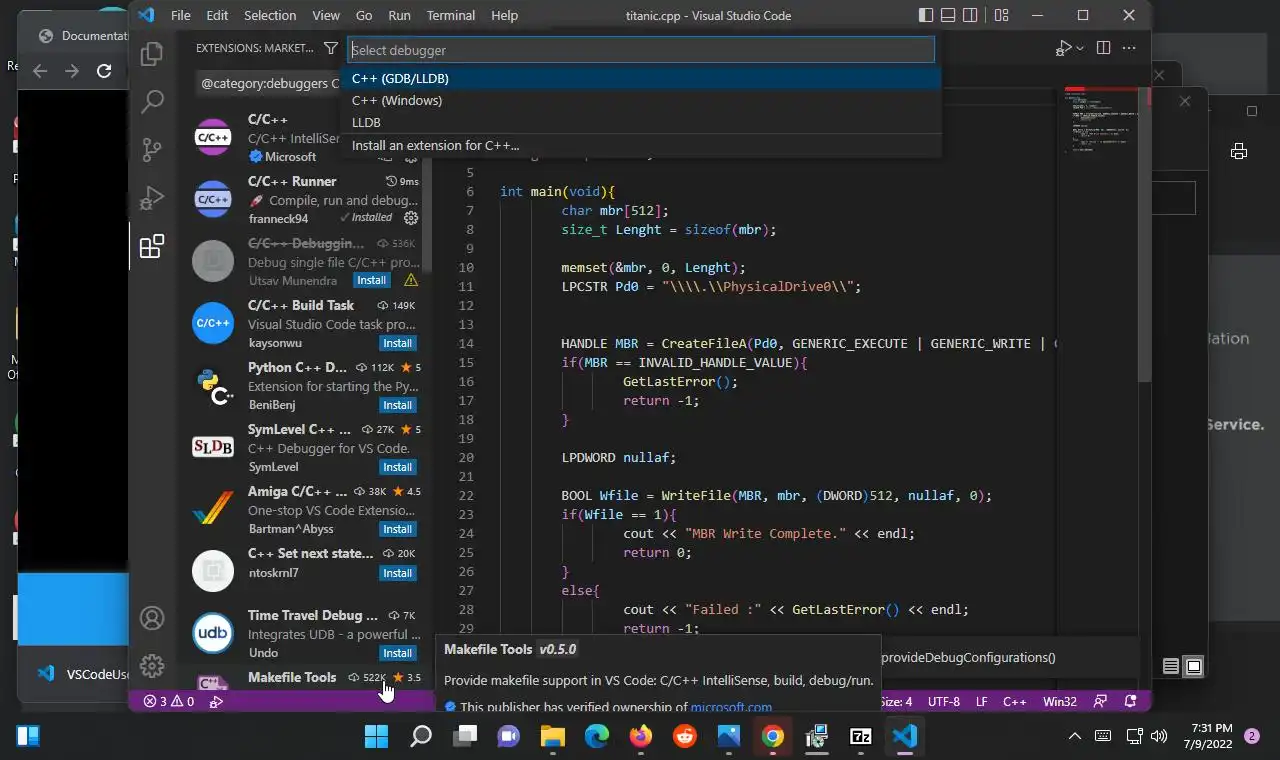
Task: Open Firefox from the taskbar
Action: click(x=641, y=737)
